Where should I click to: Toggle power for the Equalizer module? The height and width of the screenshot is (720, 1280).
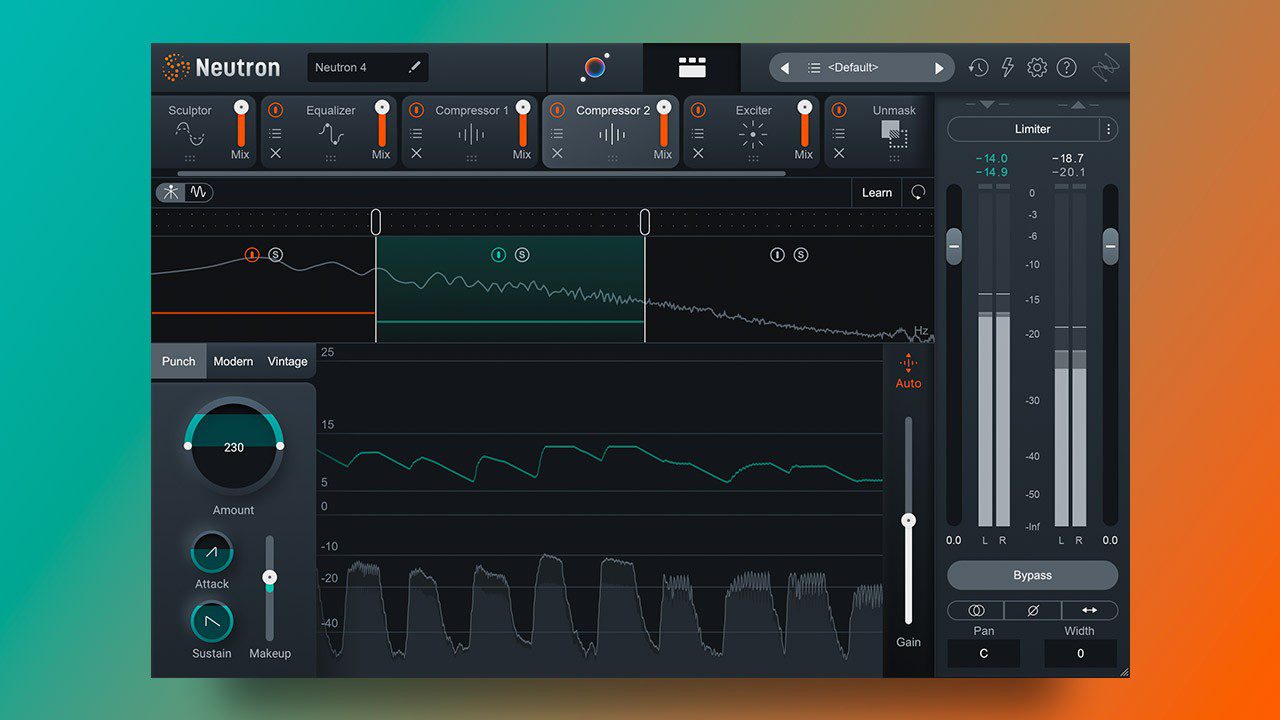click(x=275, y=110)
